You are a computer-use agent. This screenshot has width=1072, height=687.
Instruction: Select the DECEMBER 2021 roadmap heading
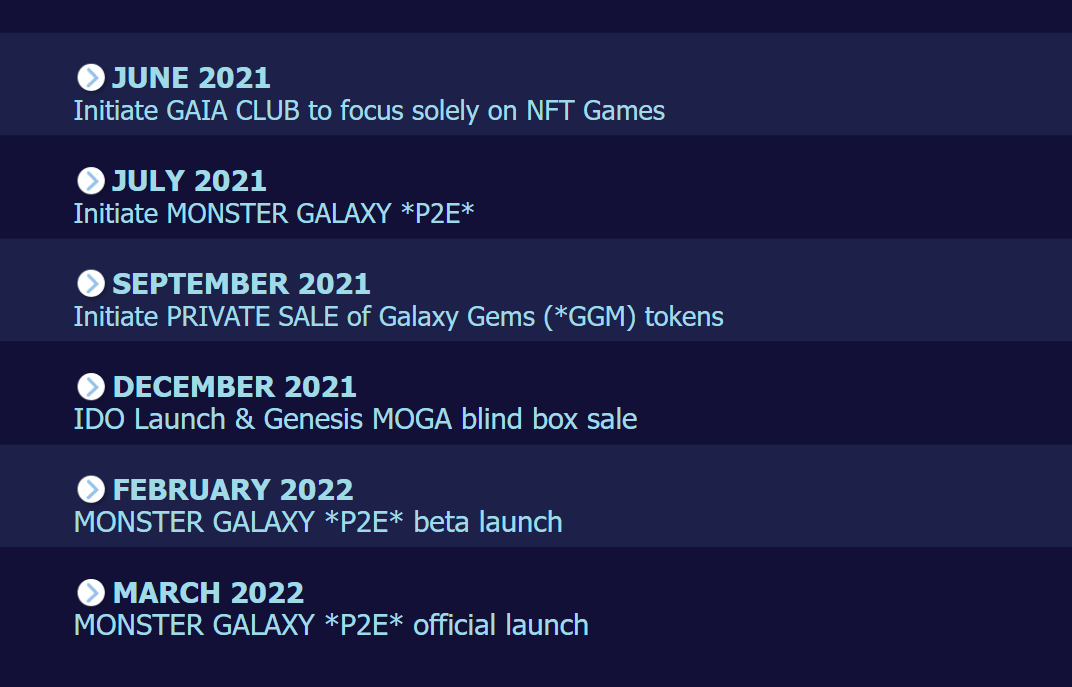click(x=234, y=387)
